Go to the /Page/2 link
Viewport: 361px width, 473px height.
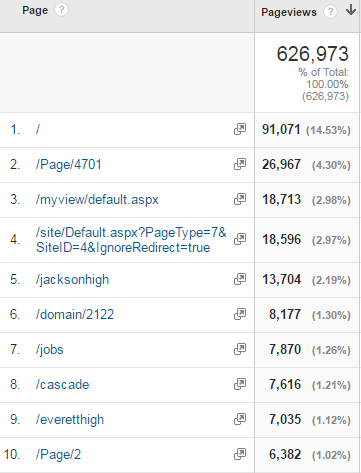[x=58, y=454]
